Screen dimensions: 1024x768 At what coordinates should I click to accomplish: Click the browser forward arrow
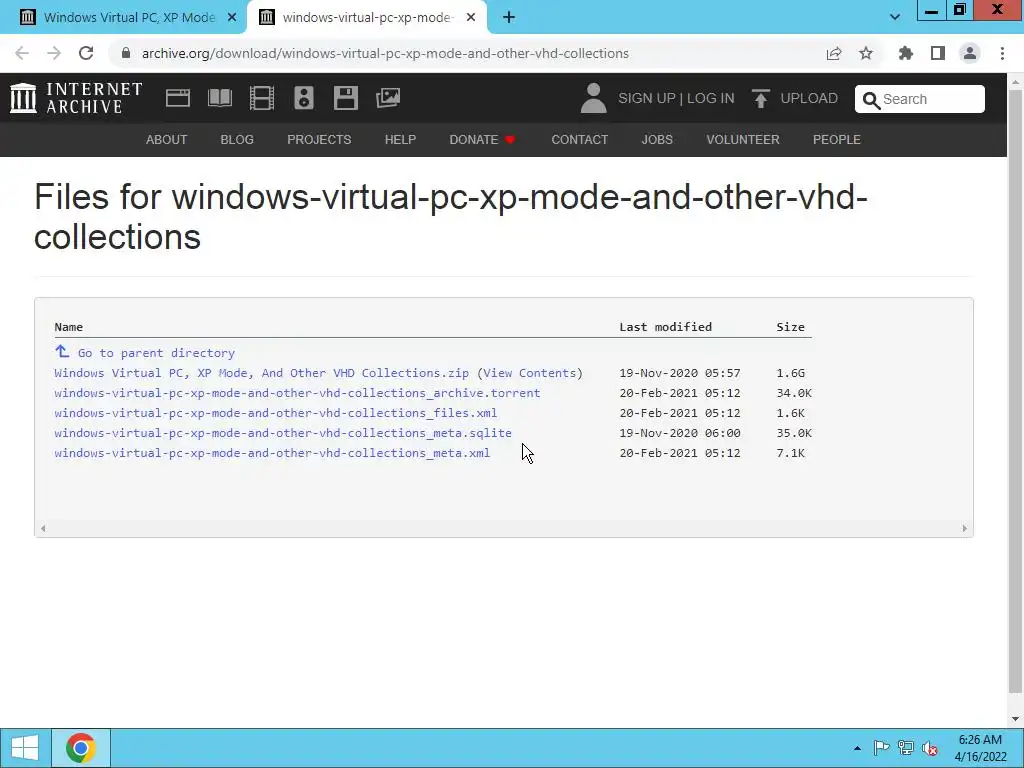coord(54,54)
